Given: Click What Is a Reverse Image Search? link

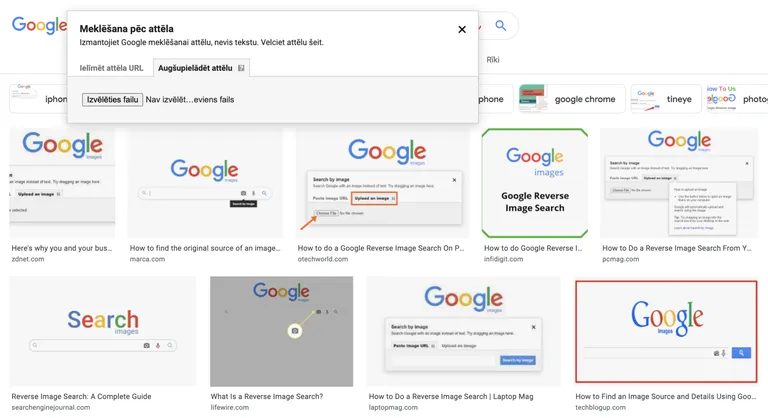Looking at the screenshot, I should coord(267,396).
